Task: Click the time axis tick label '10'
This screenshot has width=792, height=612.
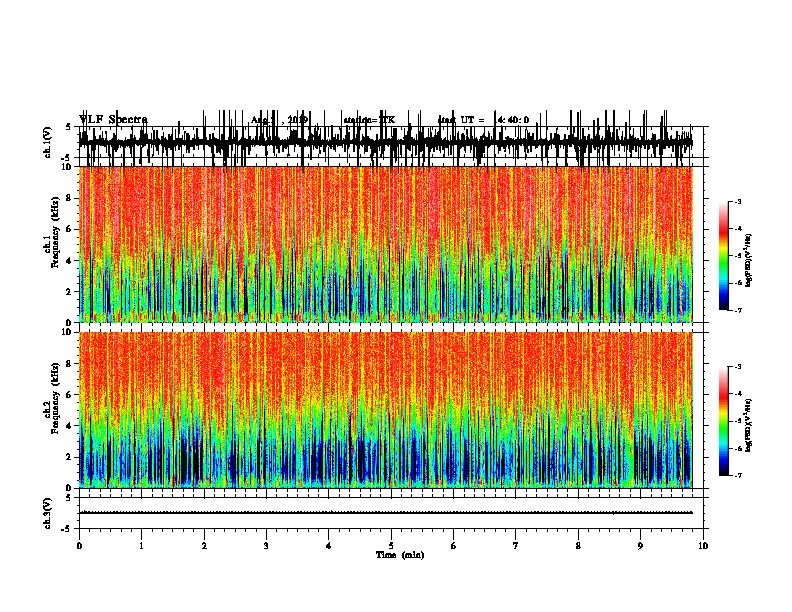Action: [703, 546]
